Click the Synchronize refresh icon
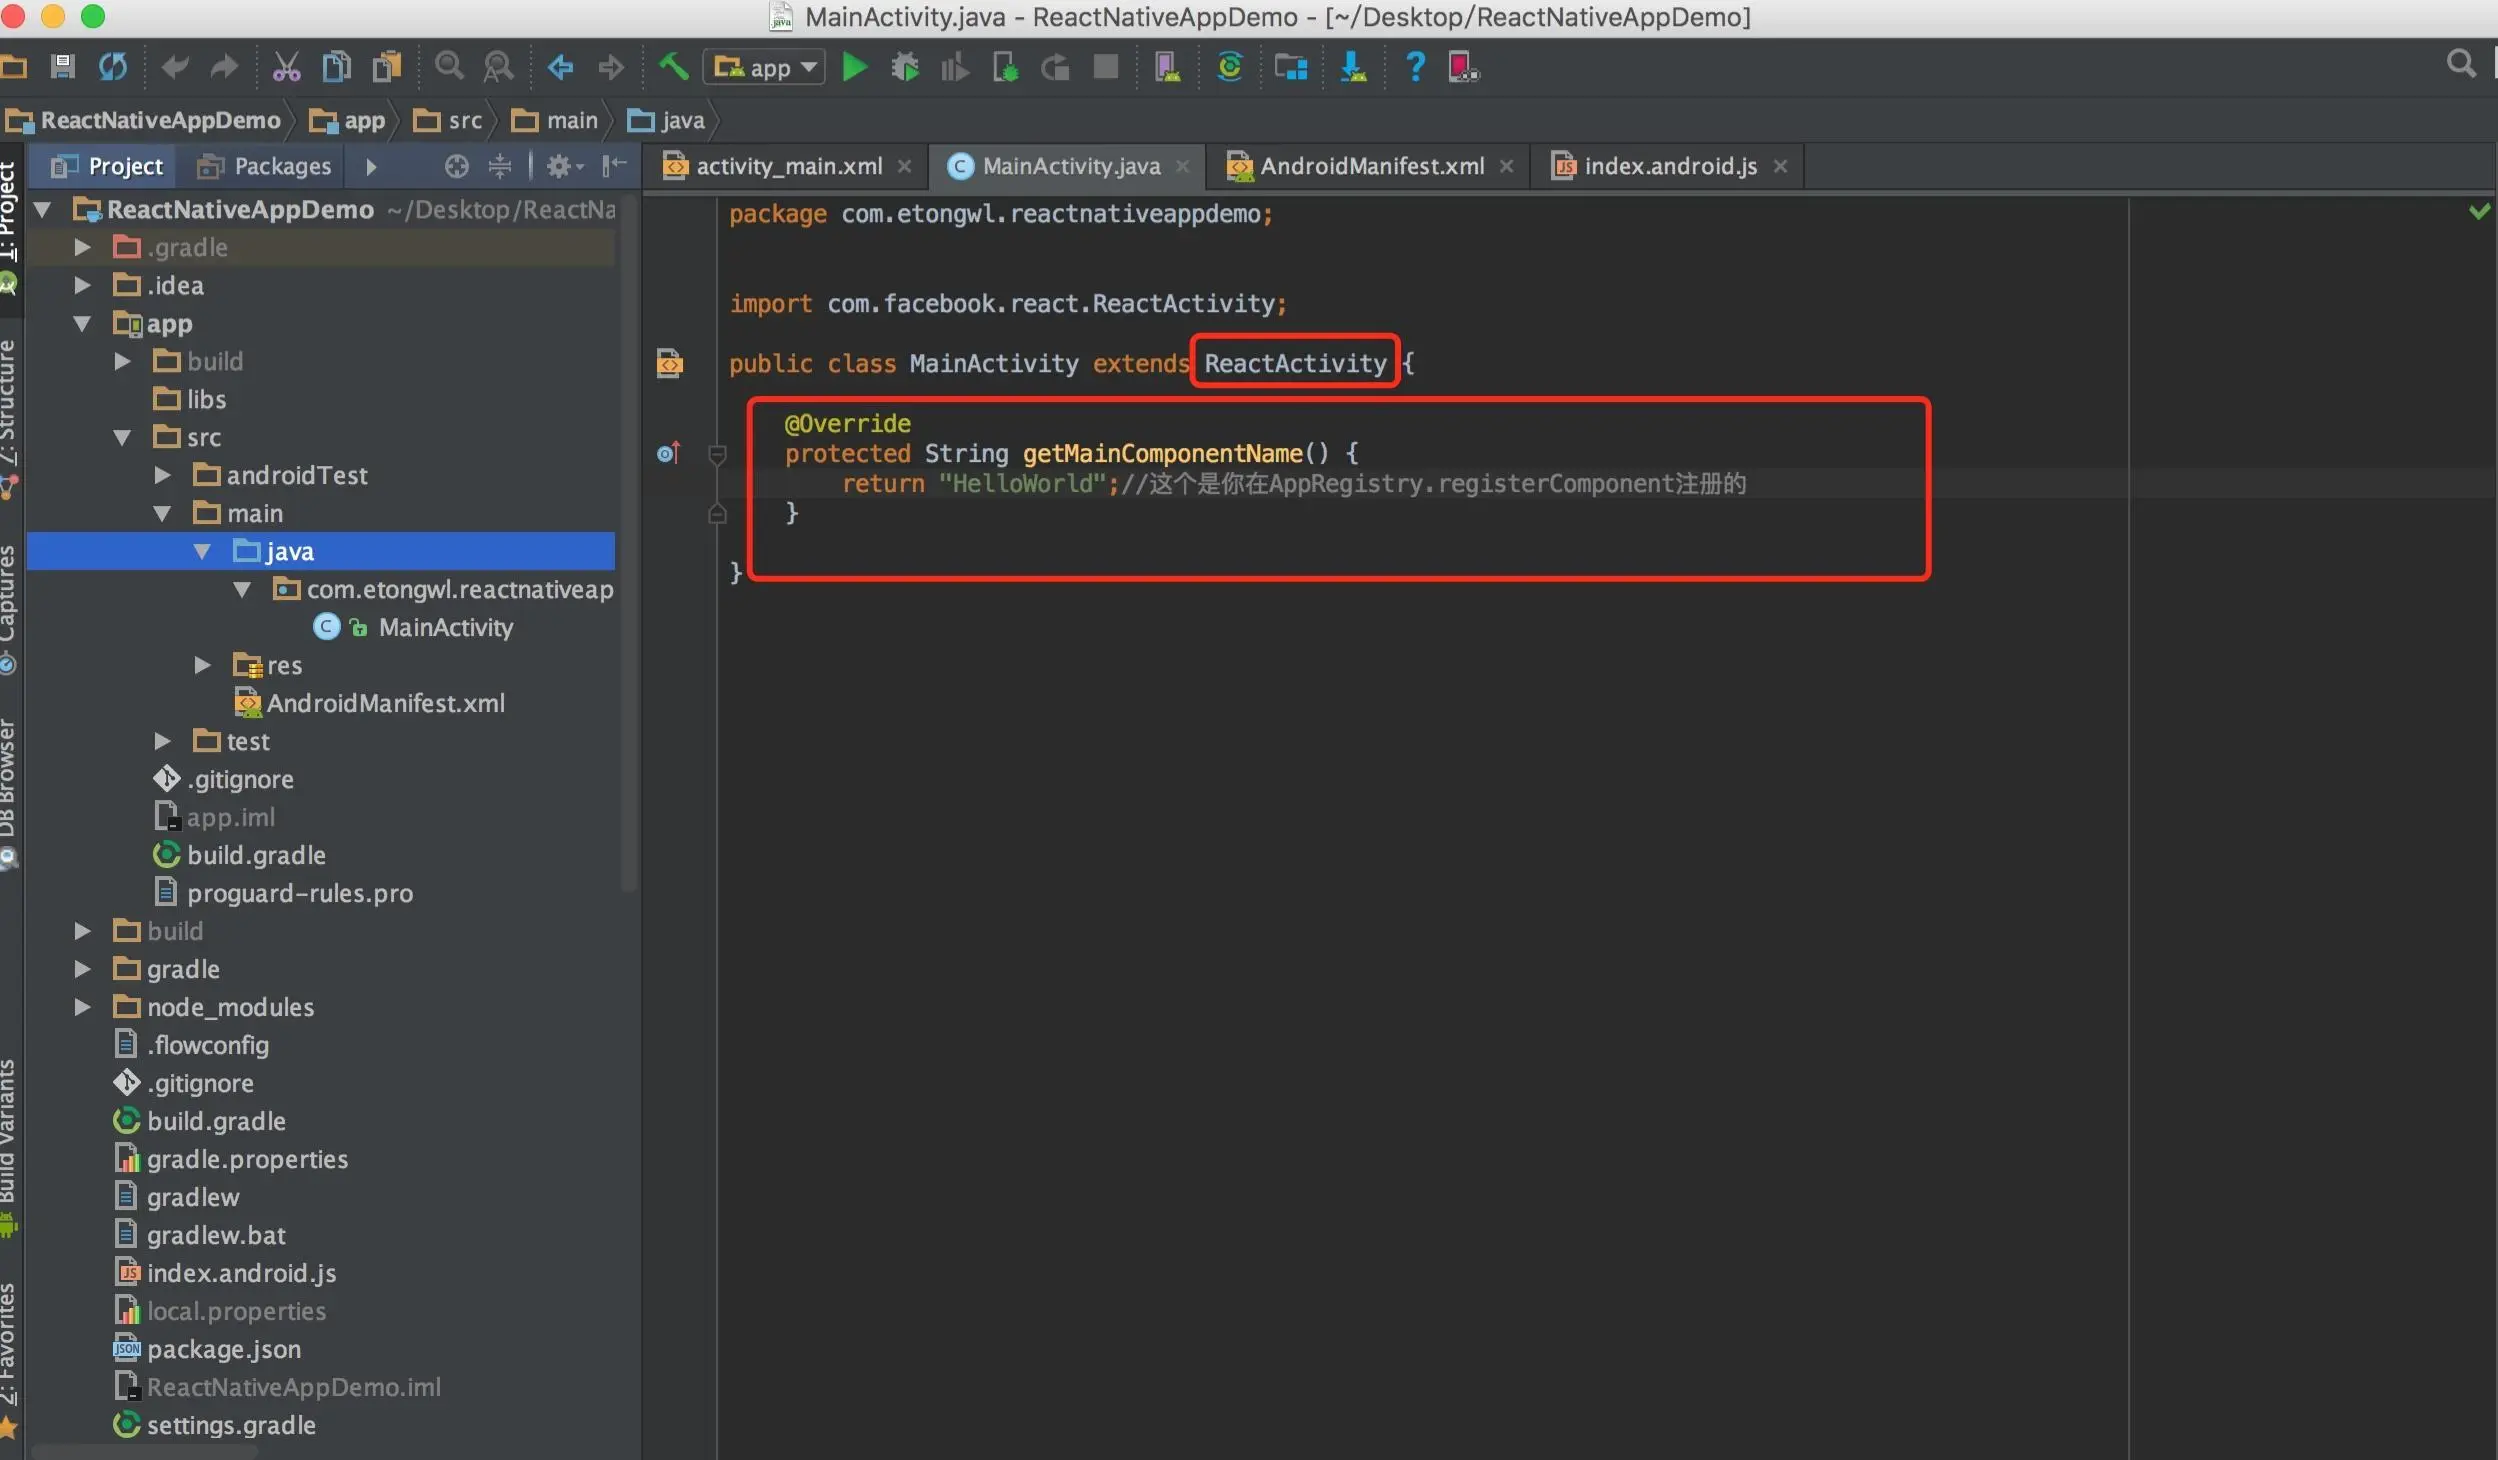 click(112, 67)
